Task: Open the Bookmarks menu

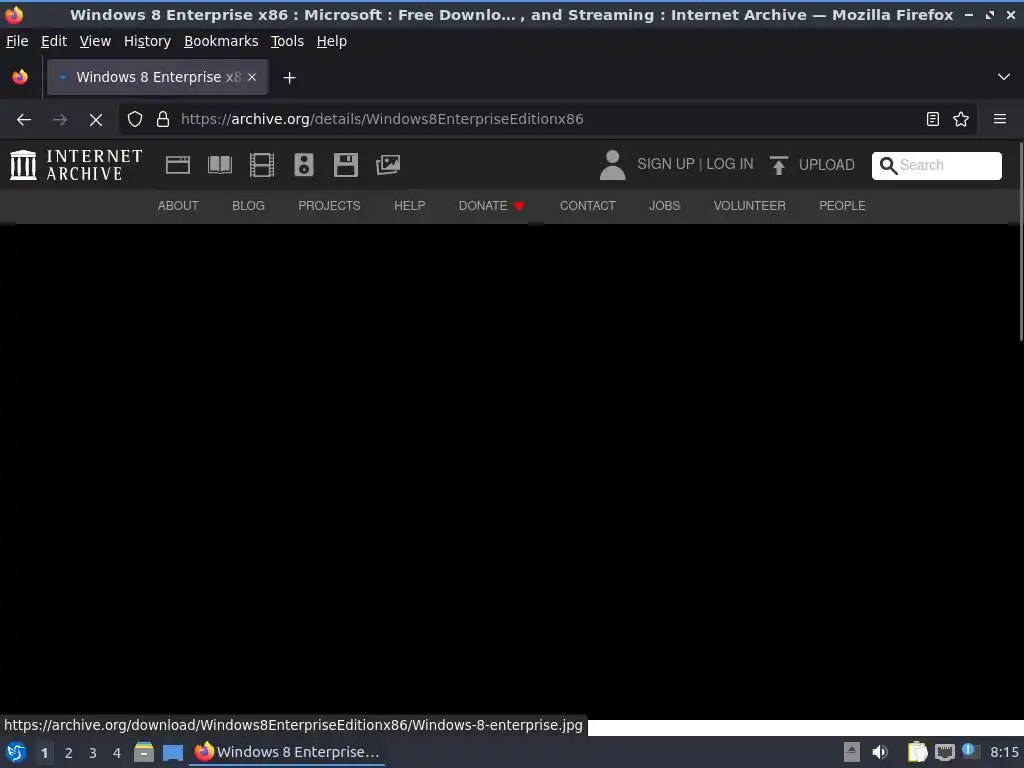Action: pos(221,41)
